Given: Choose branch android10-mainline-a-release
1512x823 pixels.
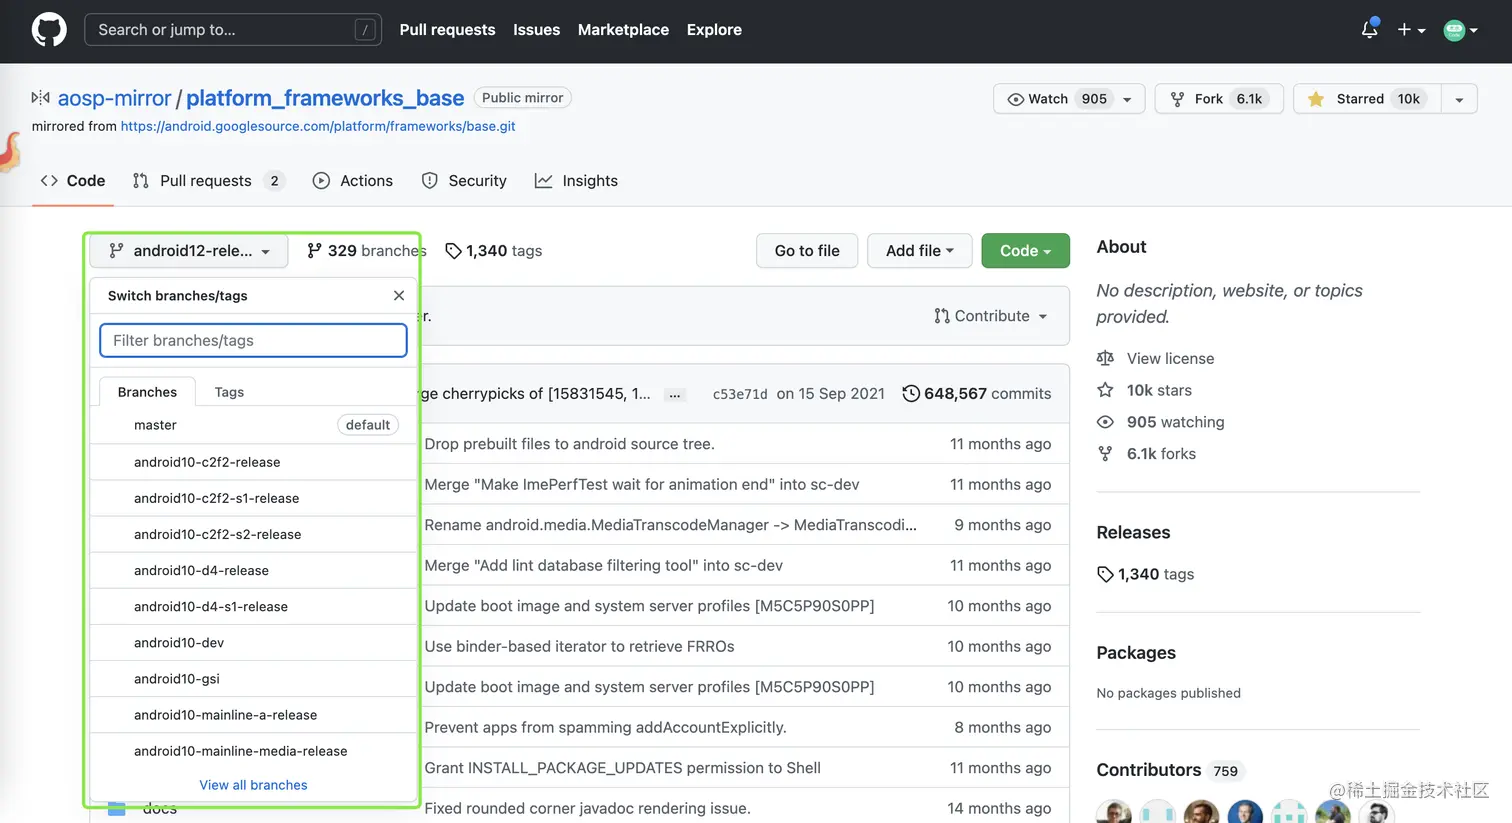Looking at the screenshot, I should 253,715.
